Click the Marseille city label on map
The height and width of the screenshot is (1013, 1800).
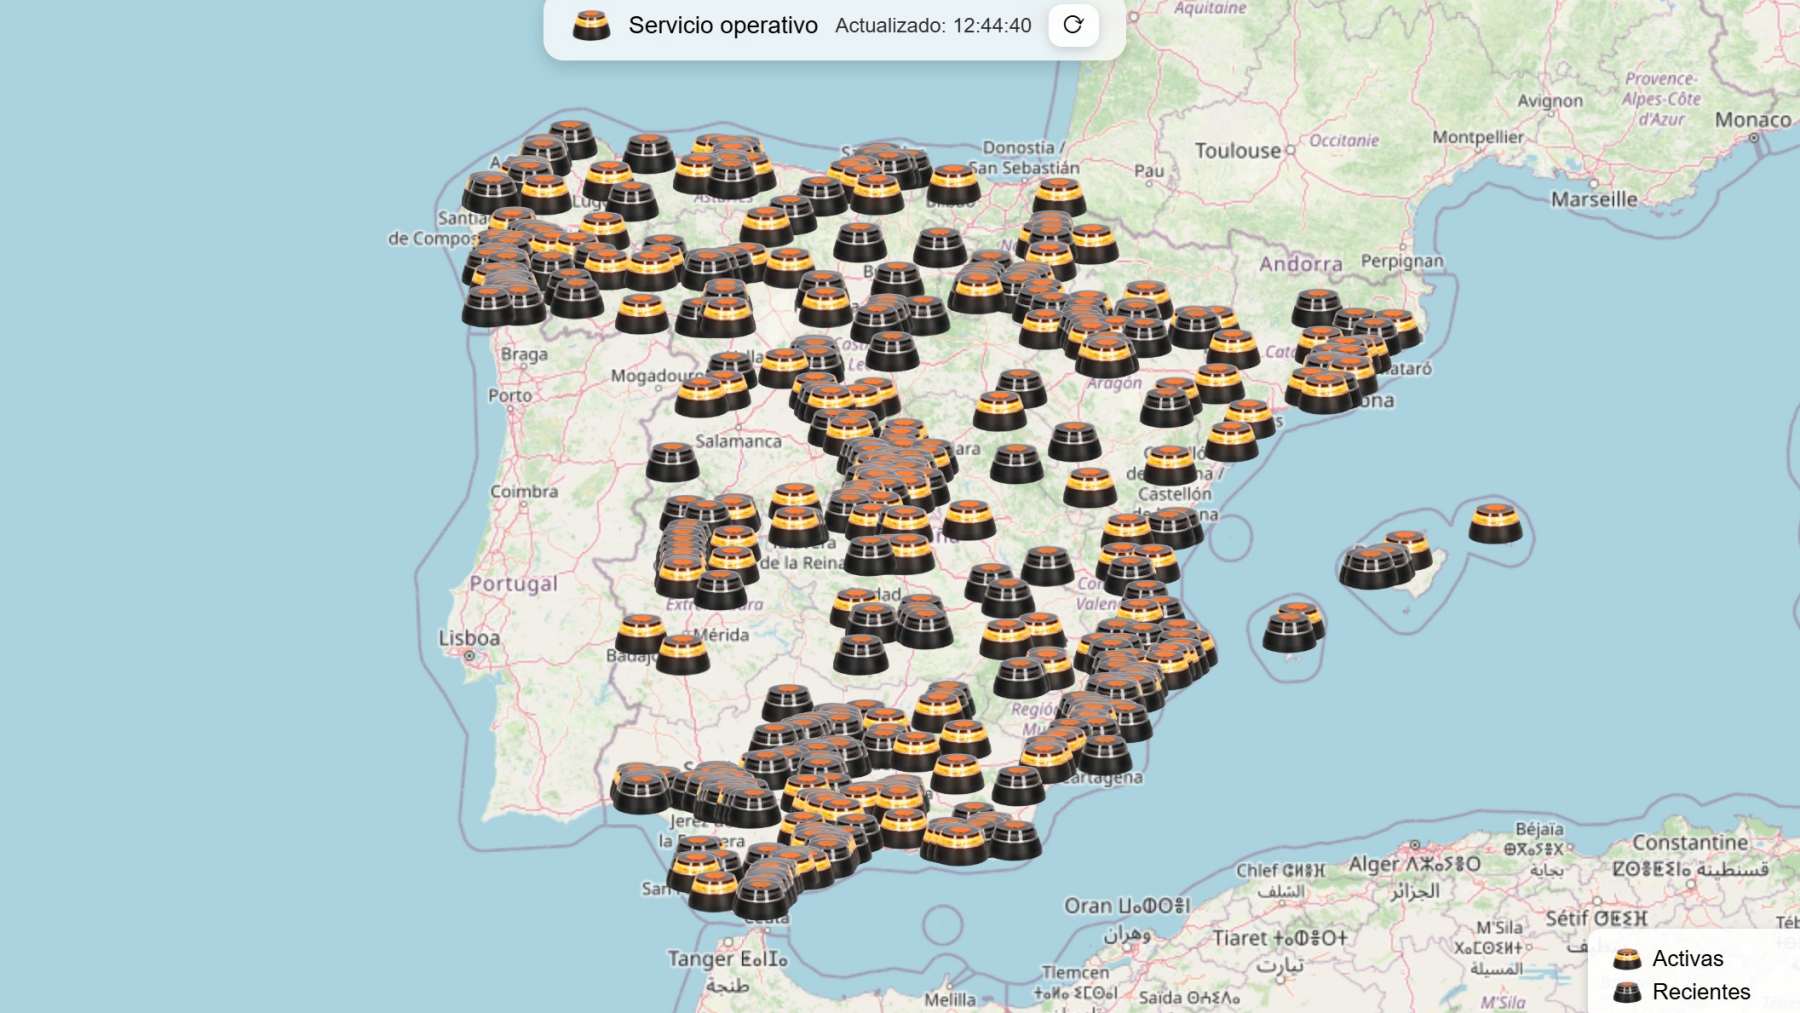pyautogui.click(x=1594, y=199)
